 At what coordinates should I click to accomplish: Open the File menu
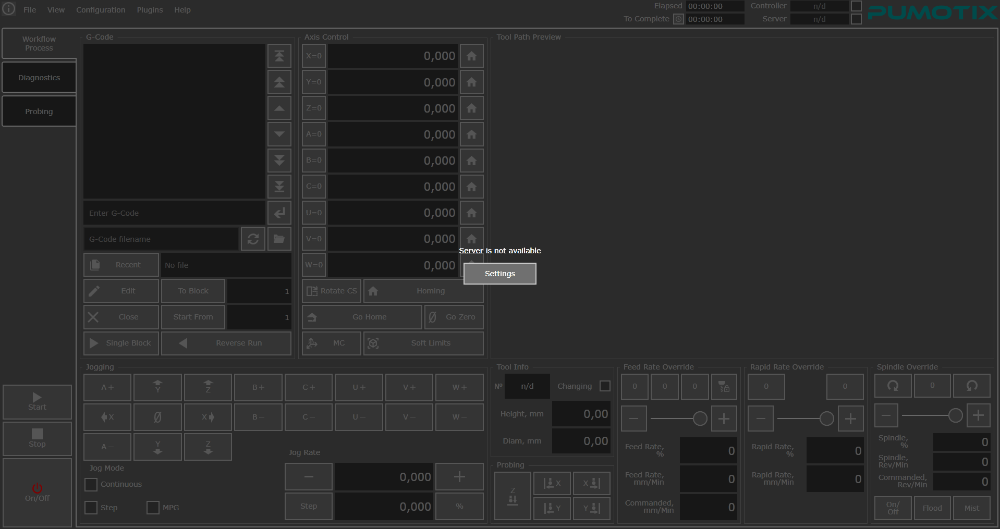(29, 10)
